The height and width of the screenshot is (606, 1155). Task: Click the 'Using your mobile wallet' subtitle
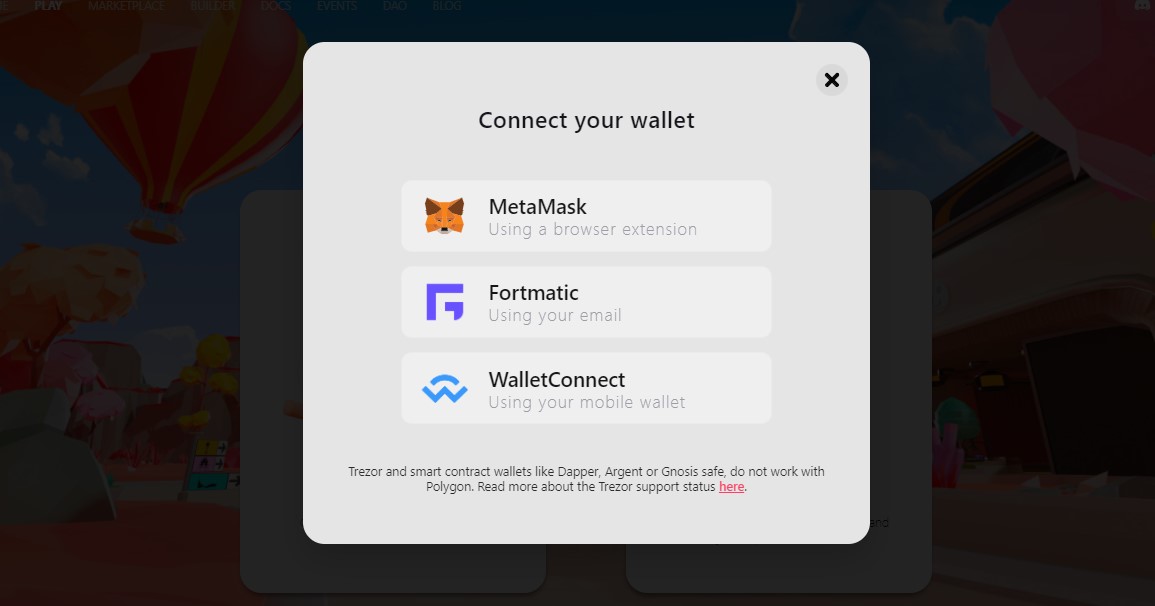(x=587, y=403)
